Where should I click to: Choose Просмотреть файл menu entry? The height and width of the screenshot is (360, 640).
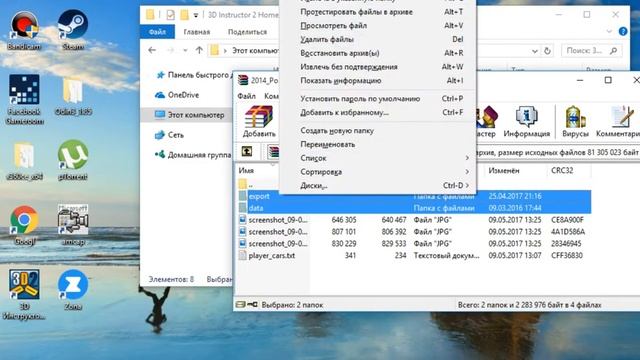point(378,25)
